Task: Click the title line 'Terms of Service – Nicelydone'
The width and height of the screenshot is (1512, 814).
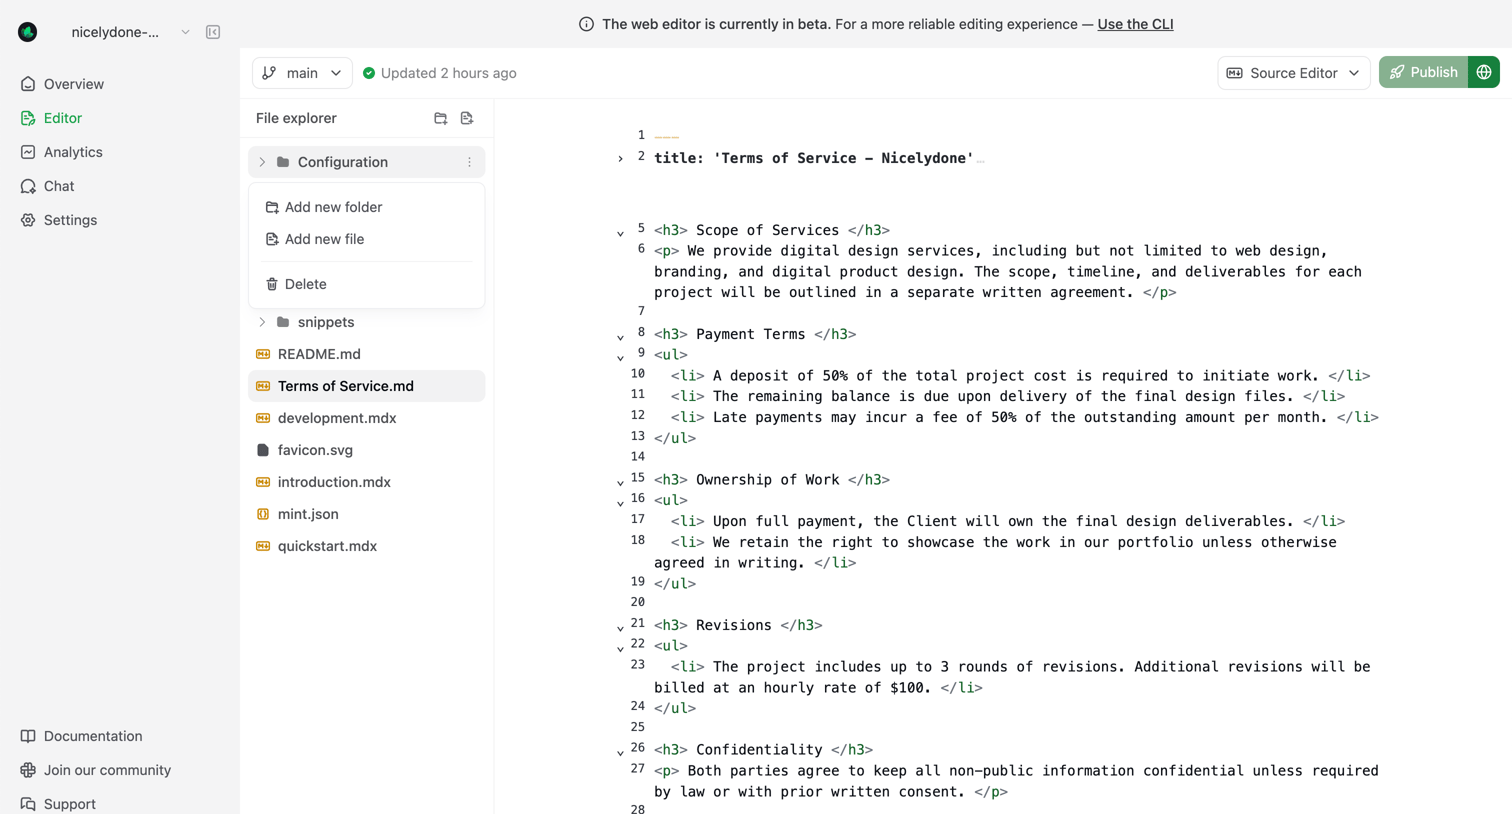Action: point(814,158)
